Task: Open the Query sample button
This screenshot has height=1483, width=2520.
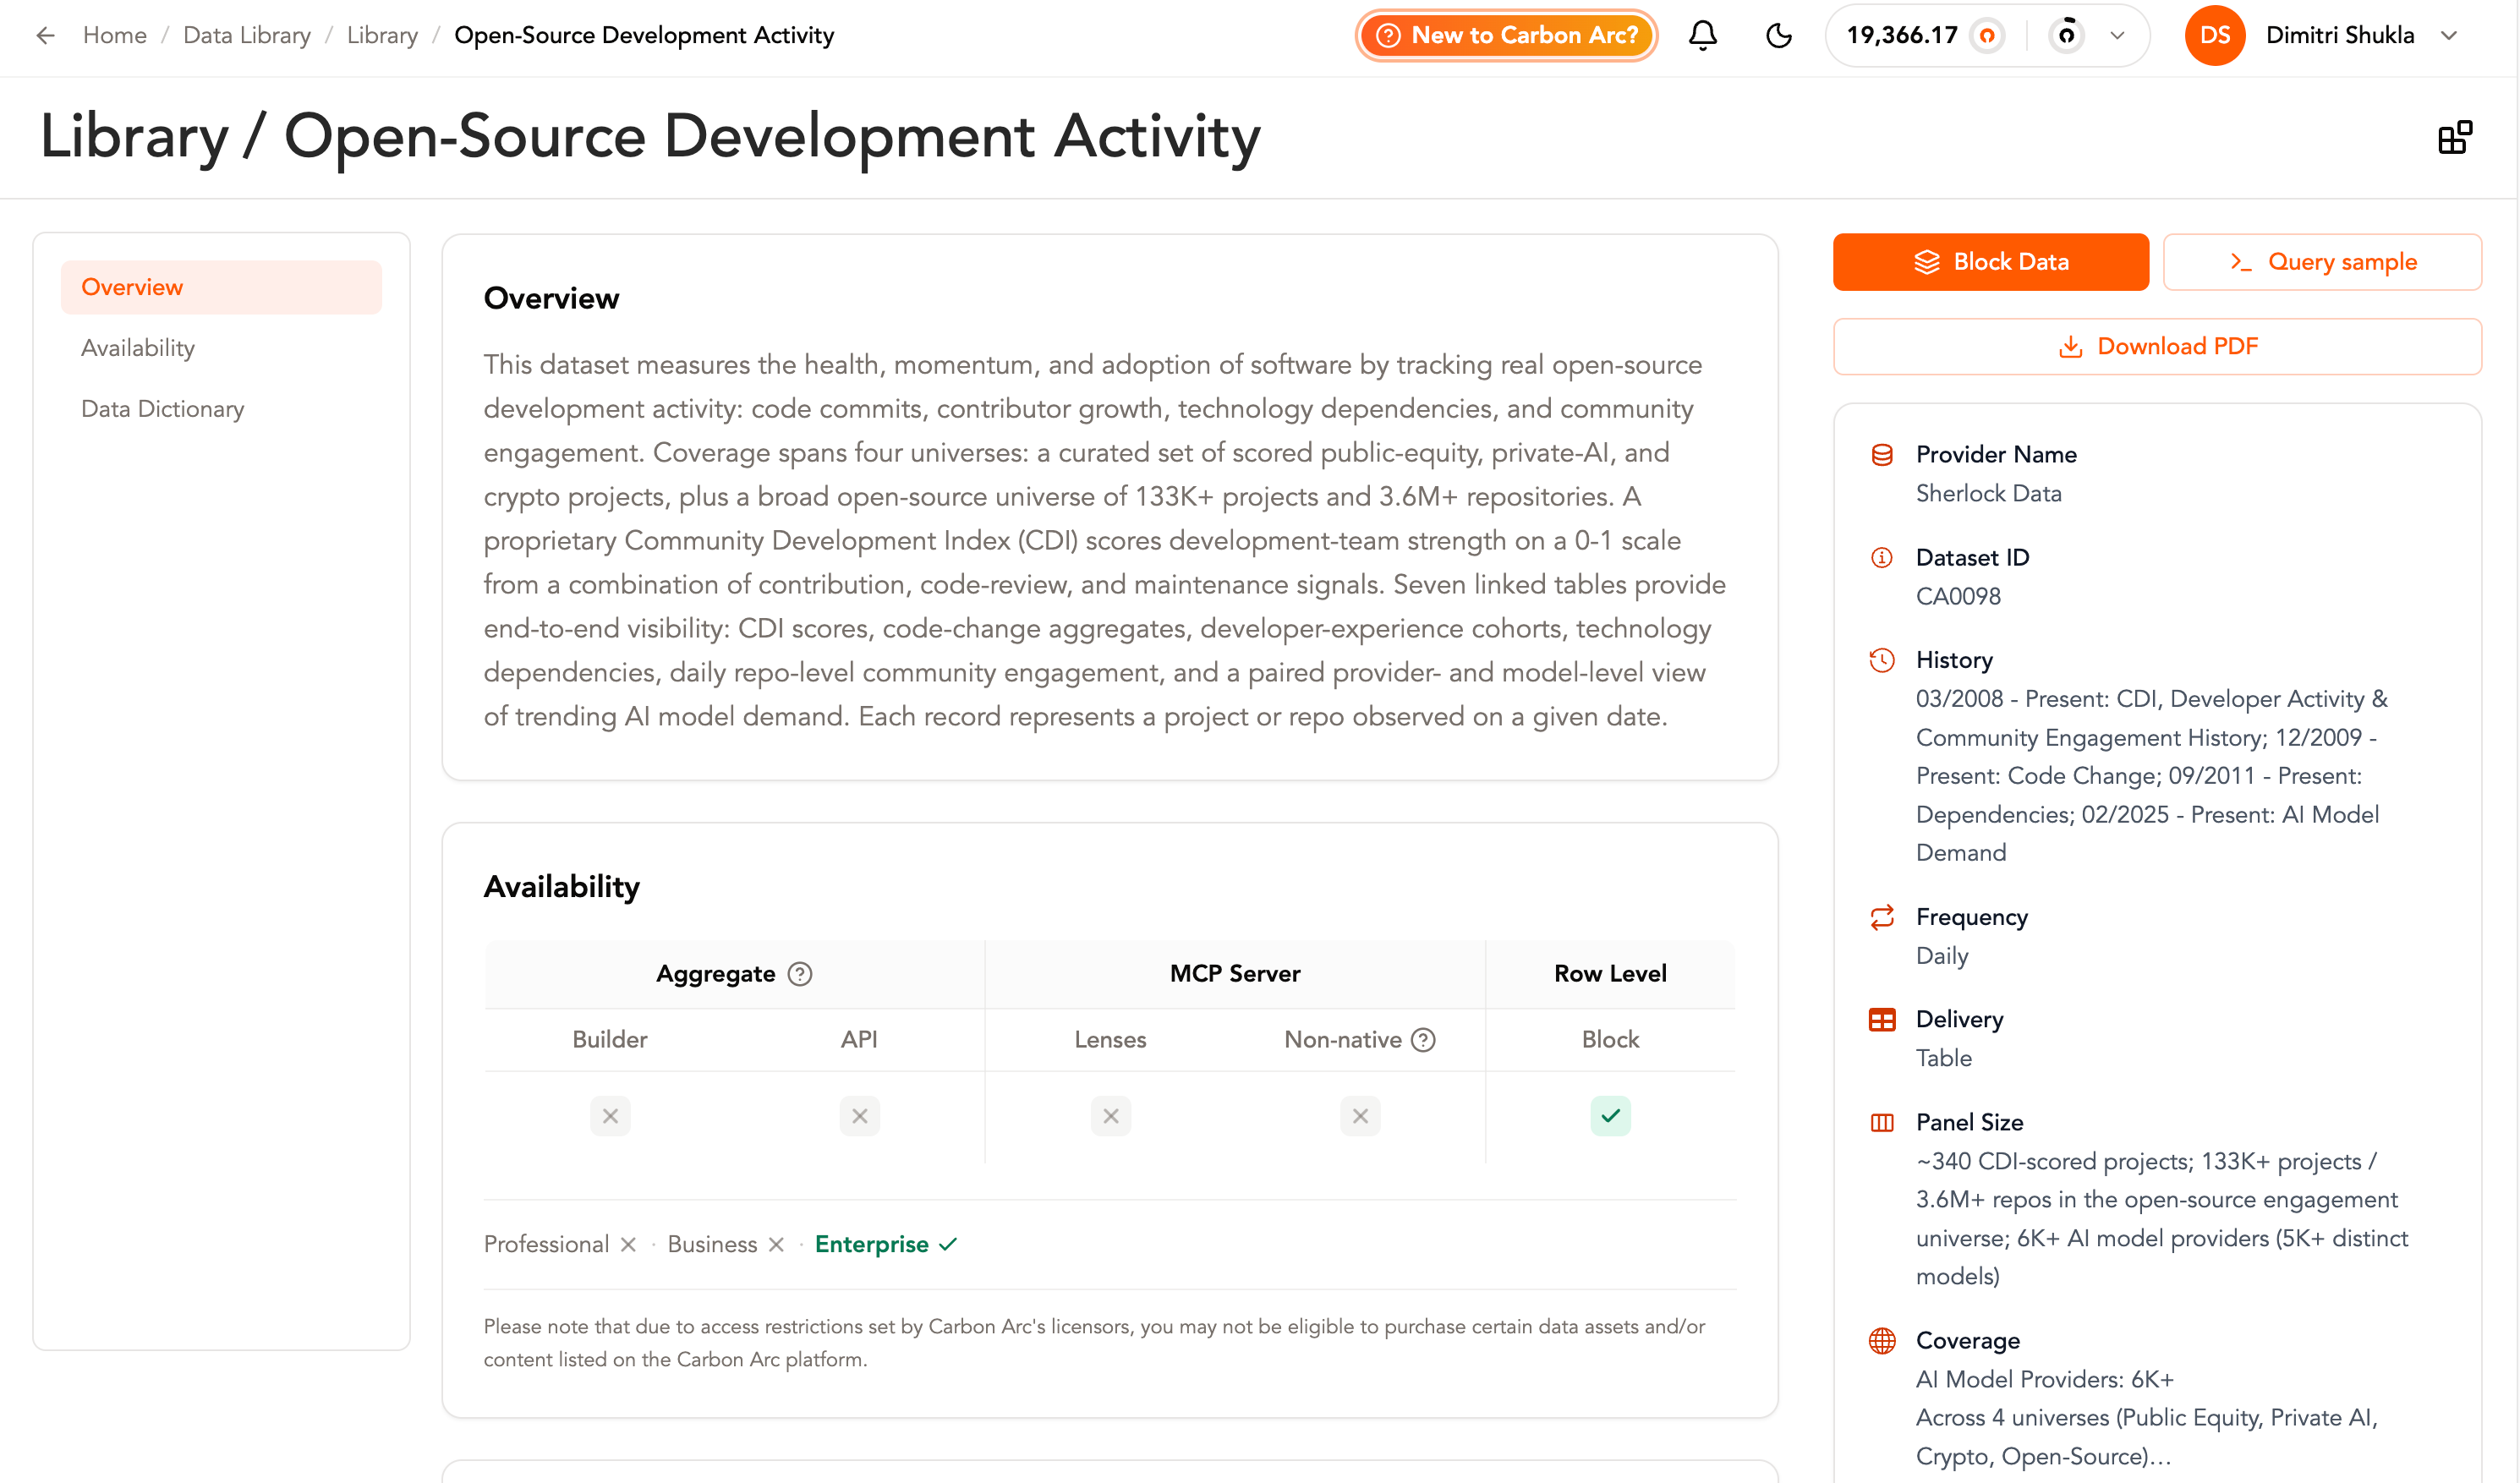Action: tap(2321, 262)
